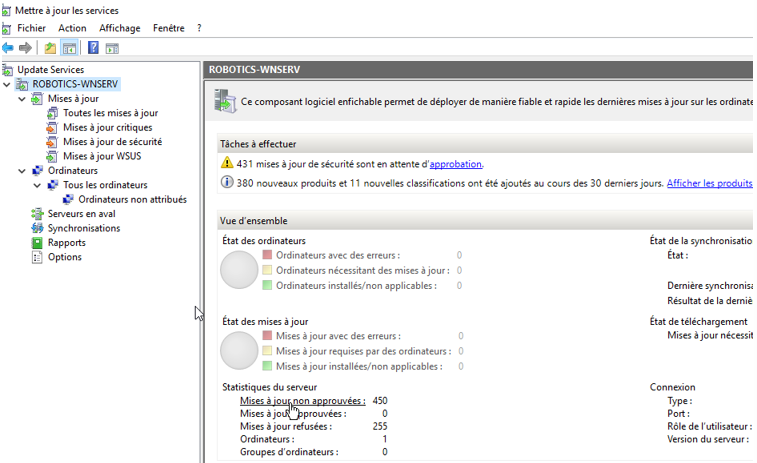The width and height of the screenshot is (757, 463).
Task: Click the État de téléchargement heading
Action: point(699,322)
